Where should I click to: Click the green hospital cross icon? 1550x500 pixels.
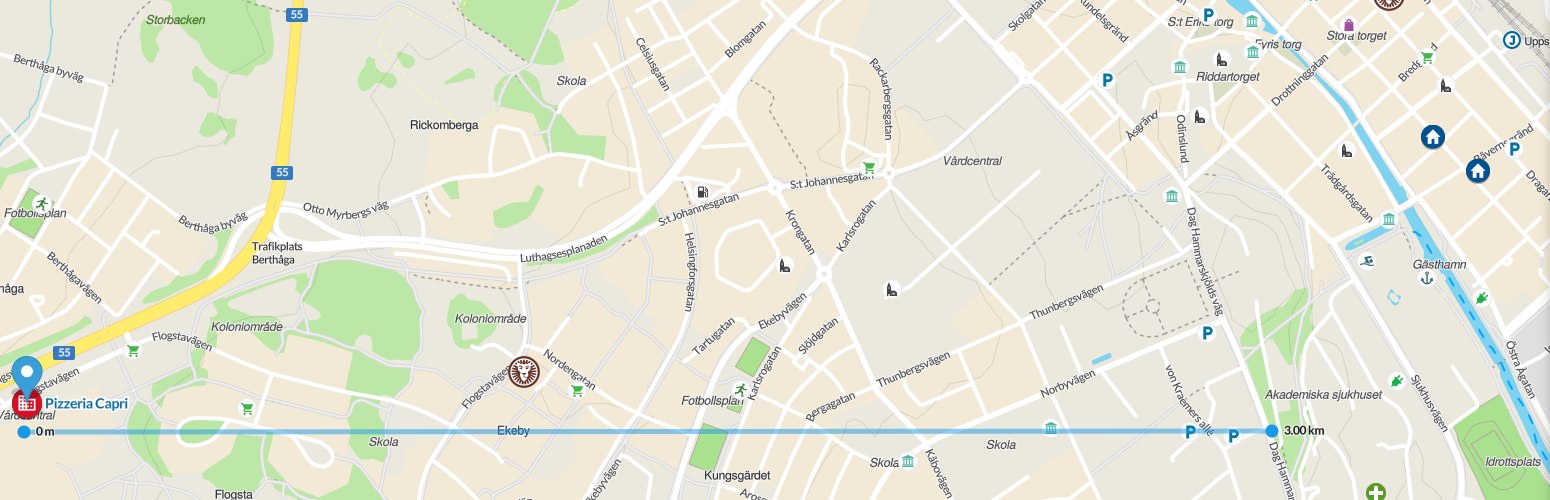pos(1377,492)
